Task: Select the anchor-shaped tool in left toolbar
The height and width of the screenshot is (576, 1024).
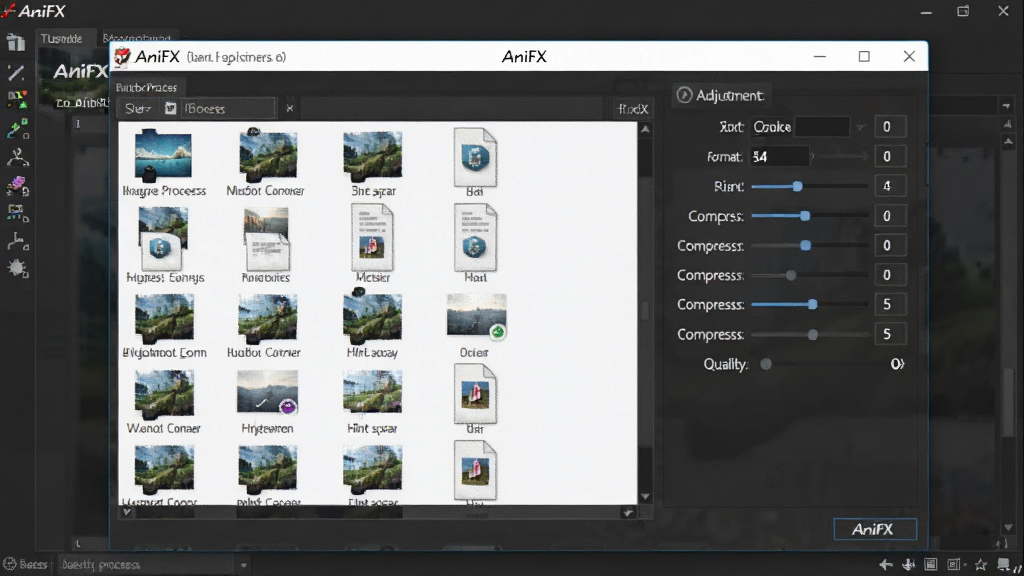Action: tap(17, 157)
